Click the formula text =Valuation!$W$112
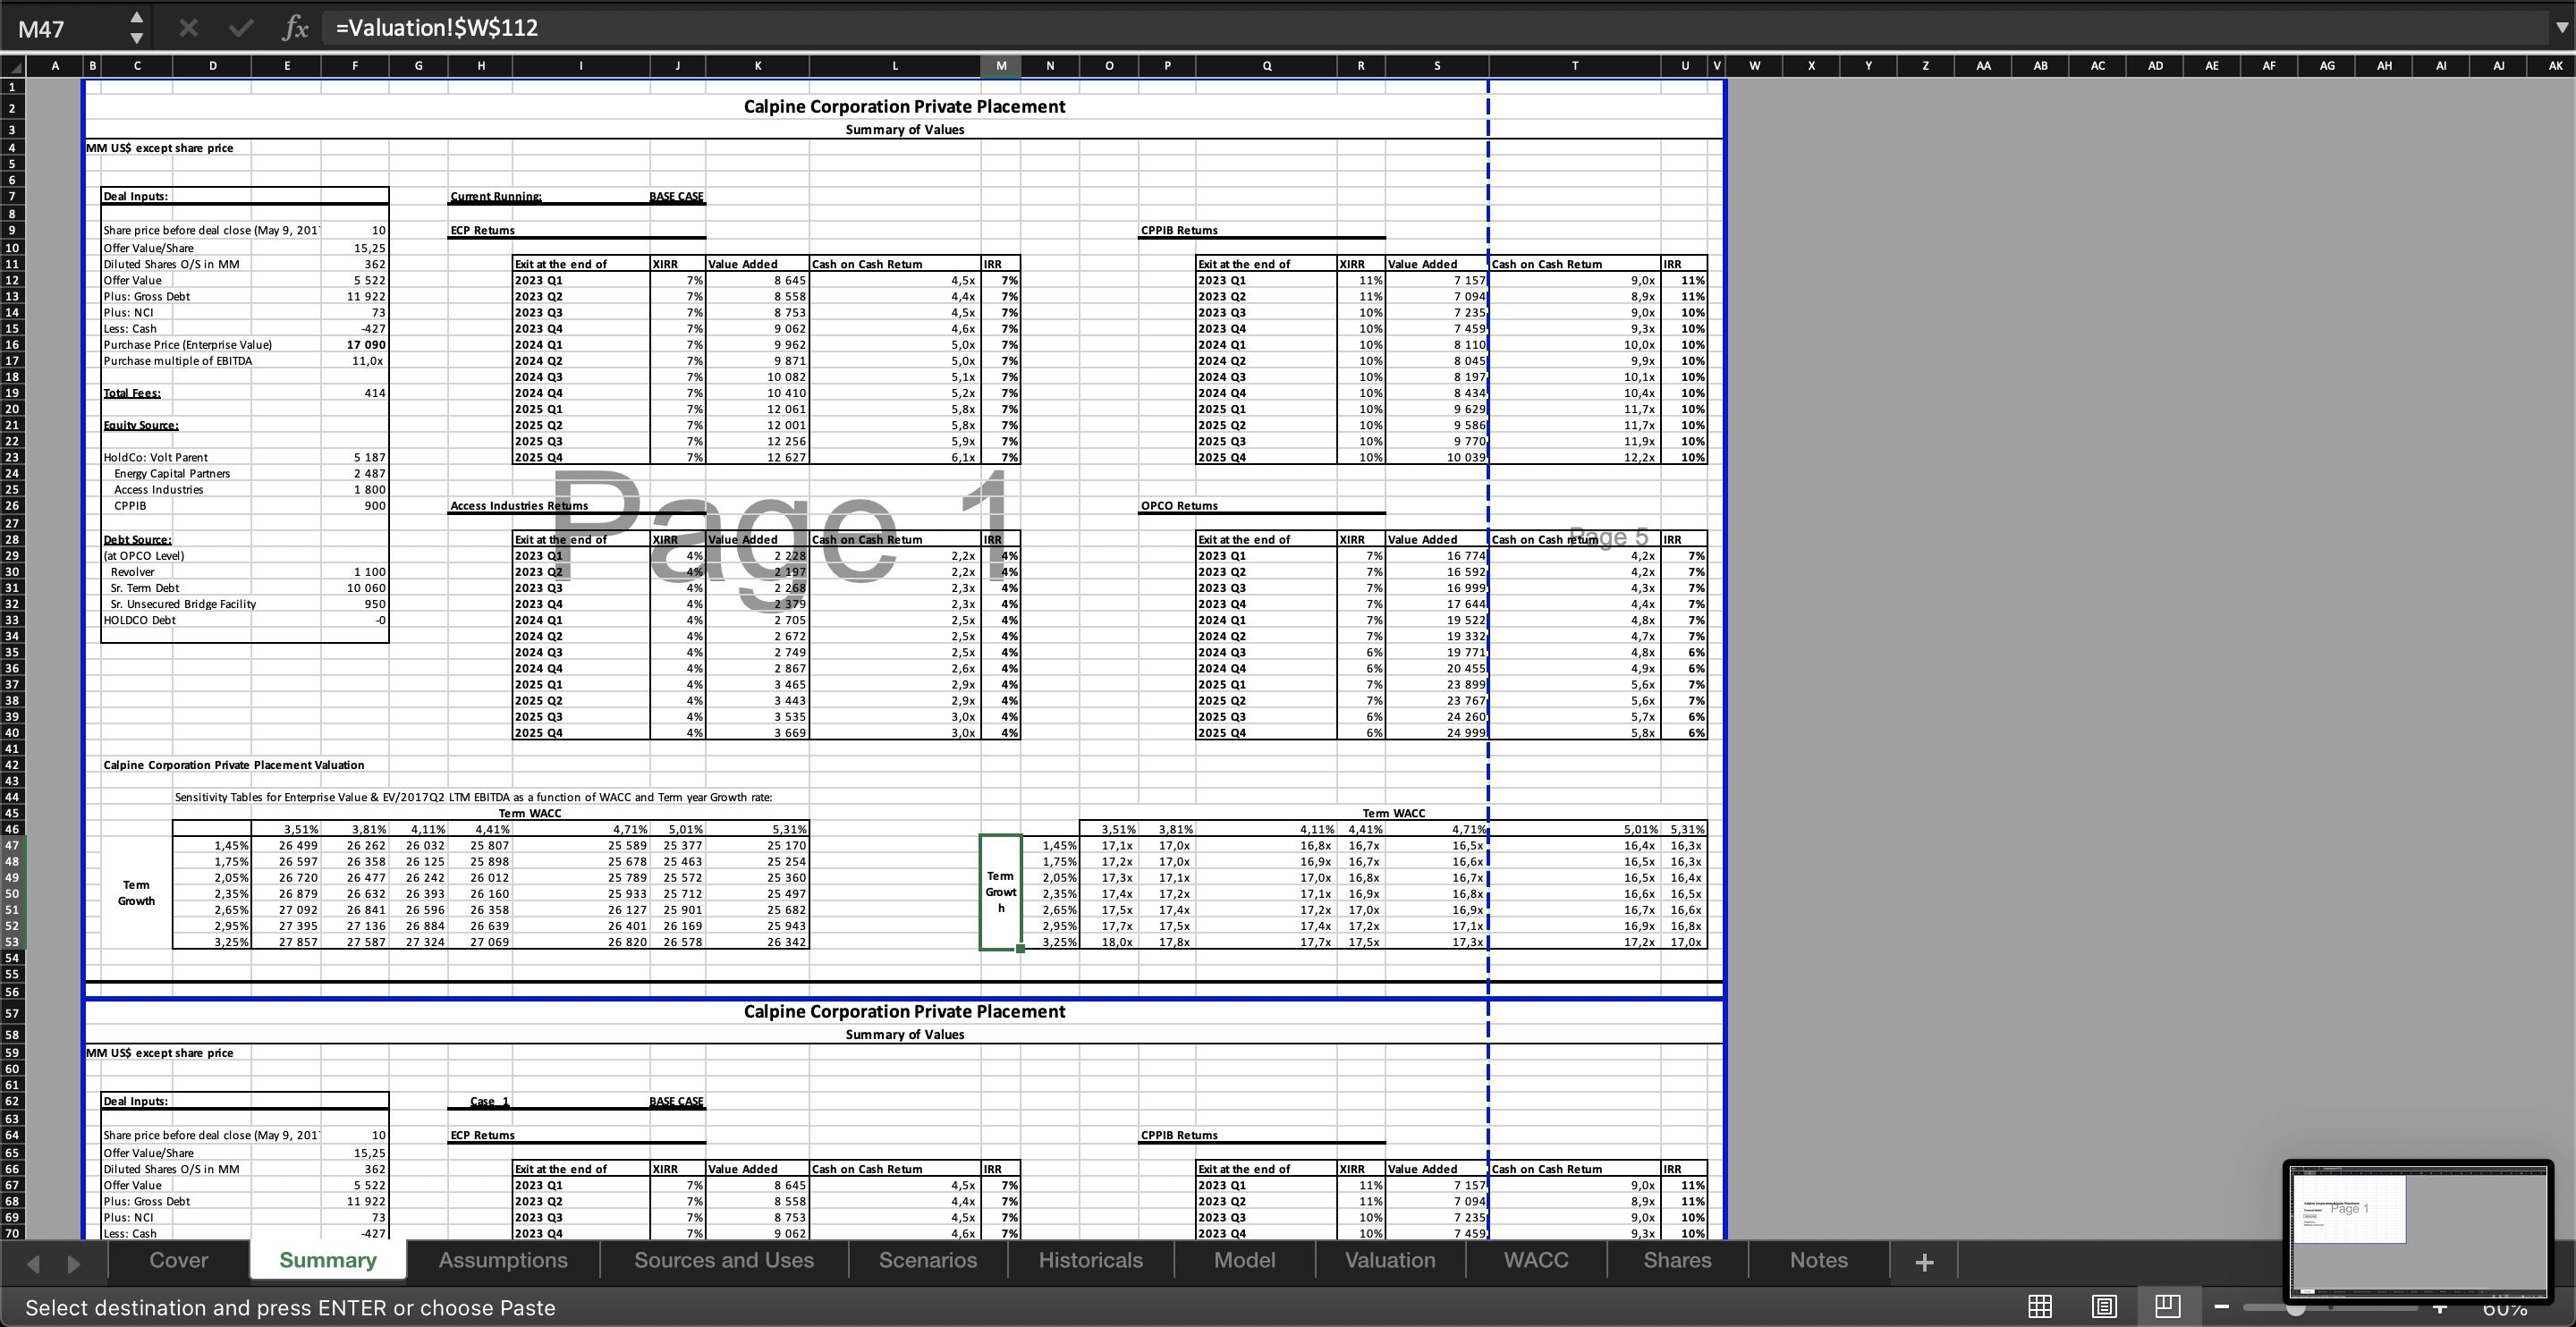The height and width of the screenshot is (1327, 2576). 437,28
